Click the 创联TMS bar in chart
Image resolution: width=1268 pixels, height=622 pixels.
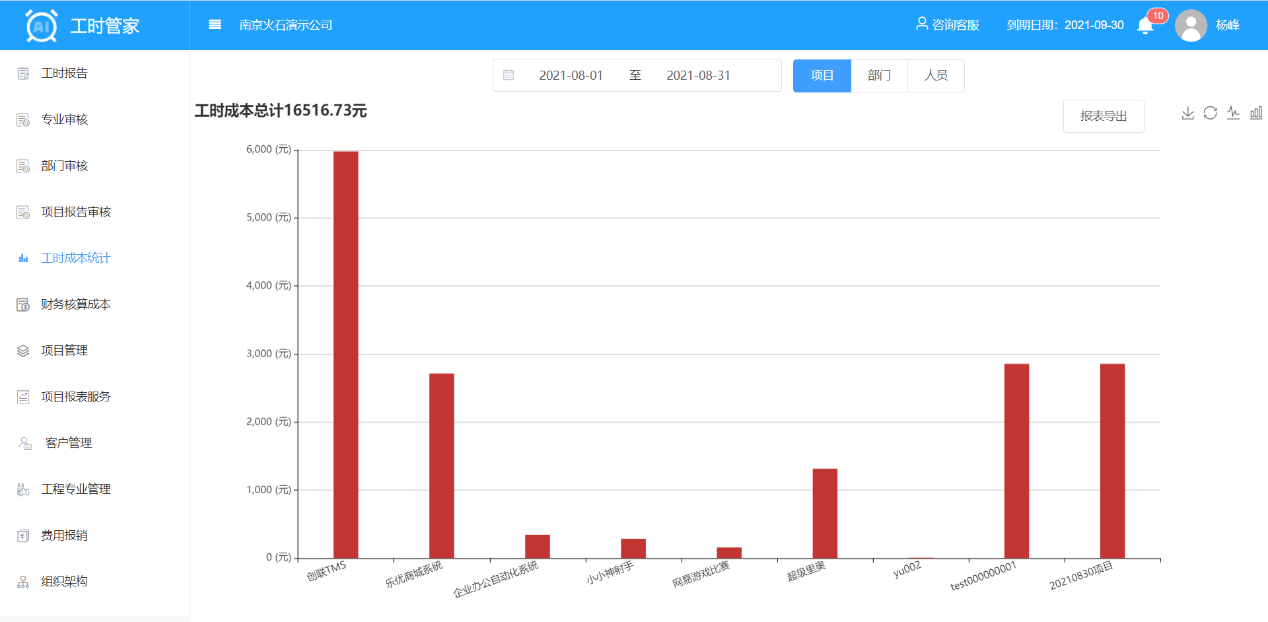tap(346, 354)
